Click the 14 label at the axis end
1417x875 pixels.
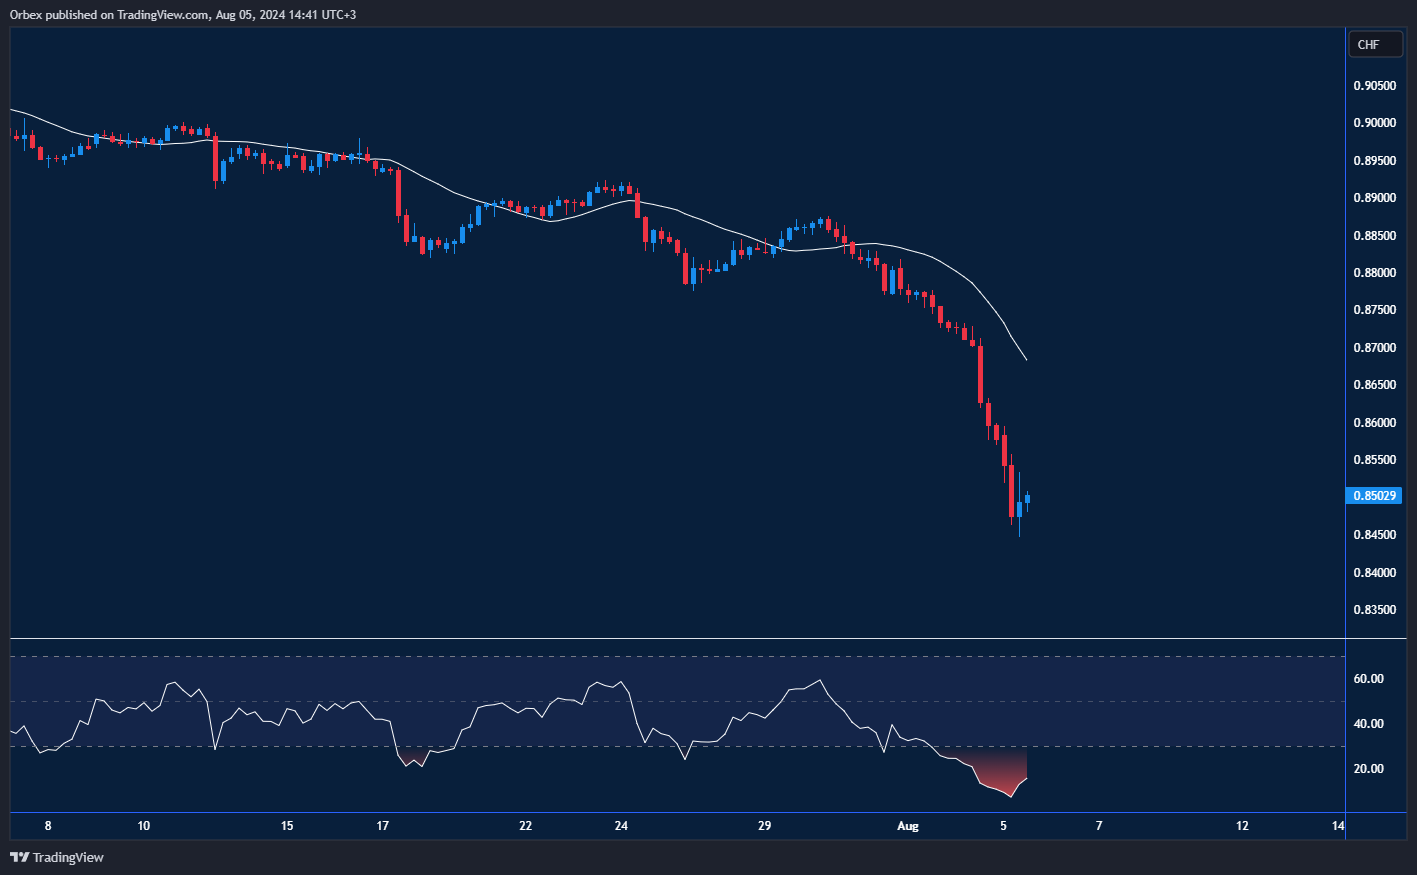click(x=1338, y=826)
